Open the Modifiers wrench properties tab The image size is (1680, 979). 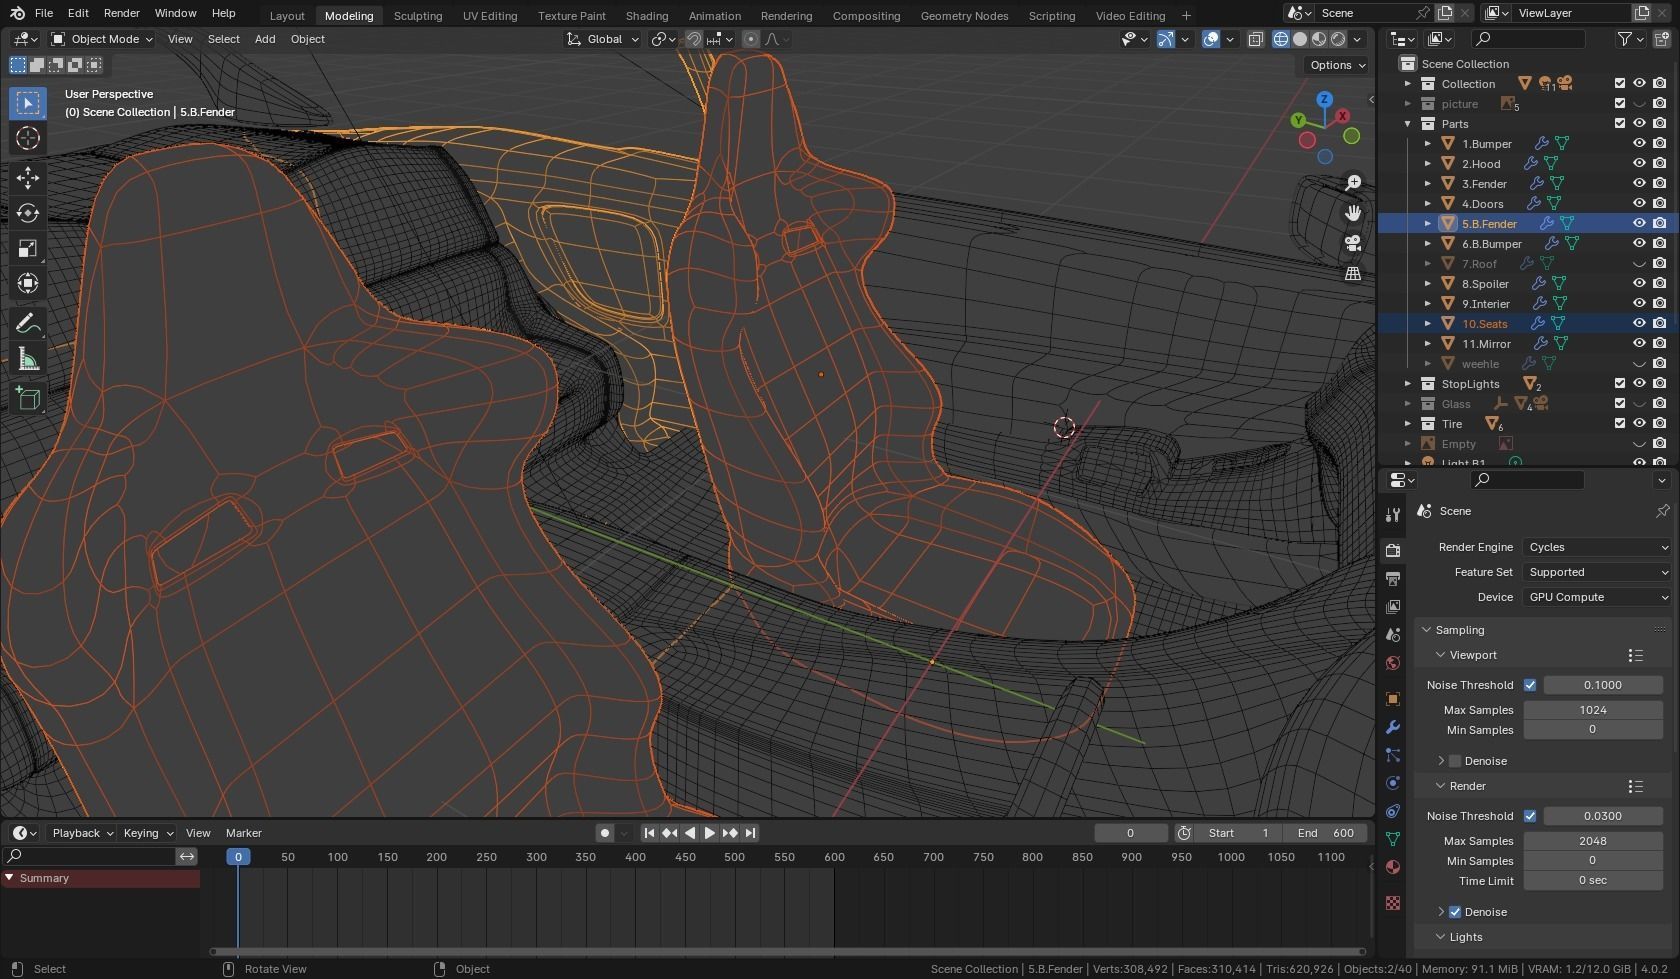(x=1392, y=727)
